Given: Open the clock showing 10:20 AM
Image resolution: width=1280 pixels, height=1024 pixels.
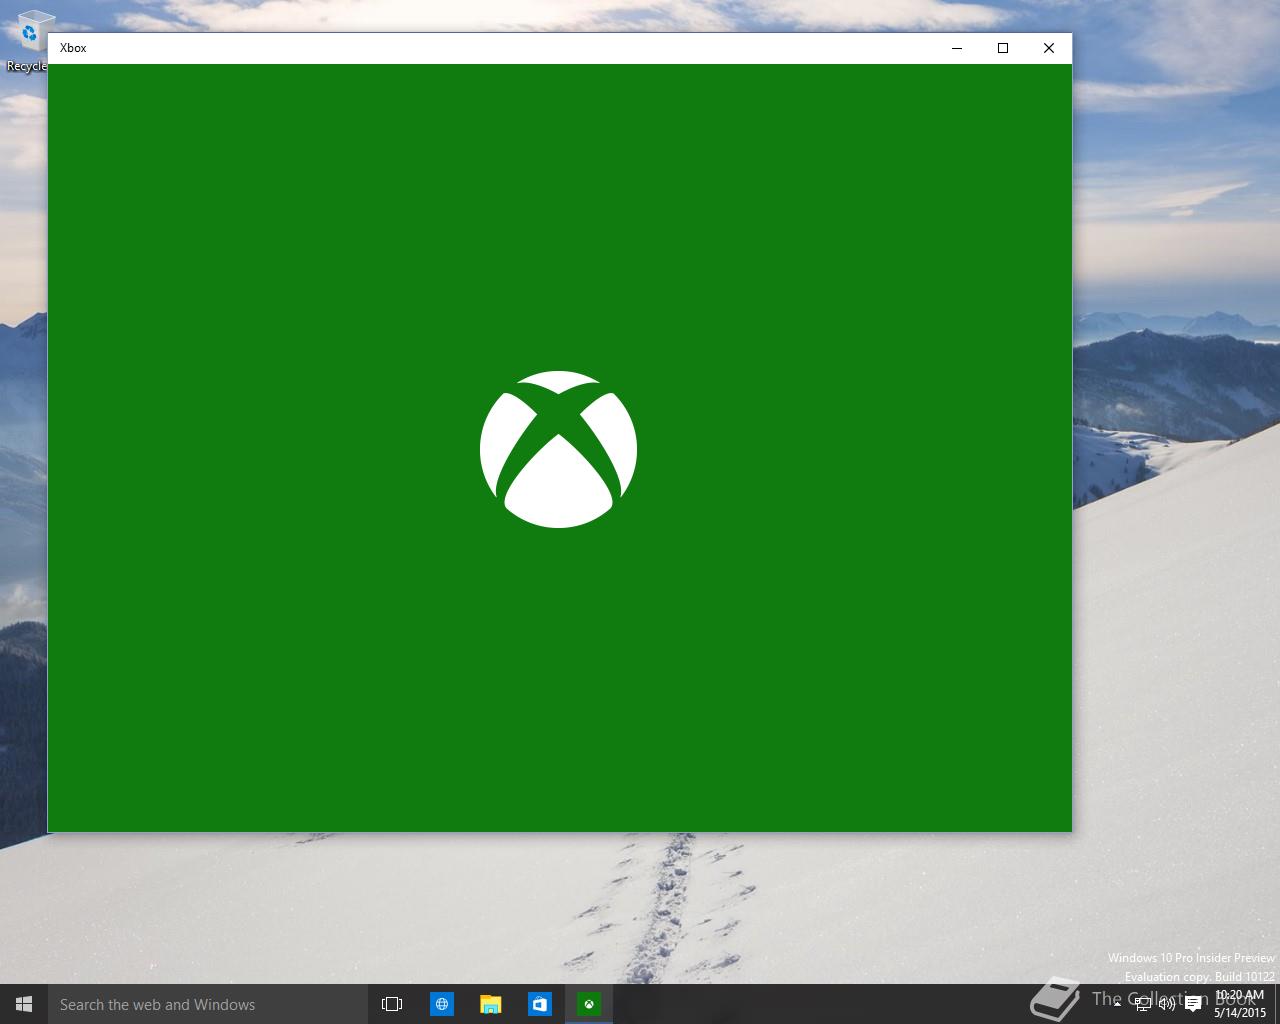Looking at the screenshot, I should coord(1240,1004).
